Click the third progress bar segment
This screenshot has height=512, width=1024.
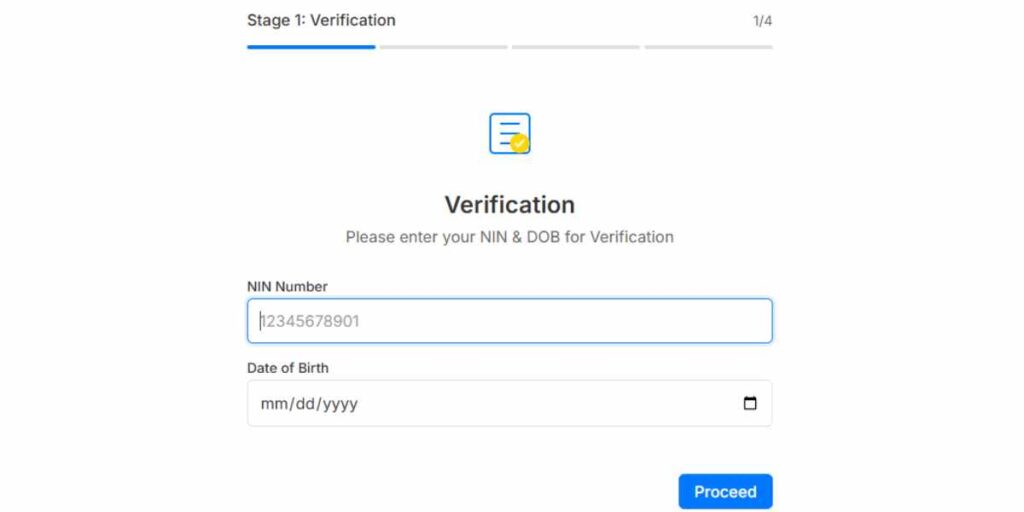(576, 47)
